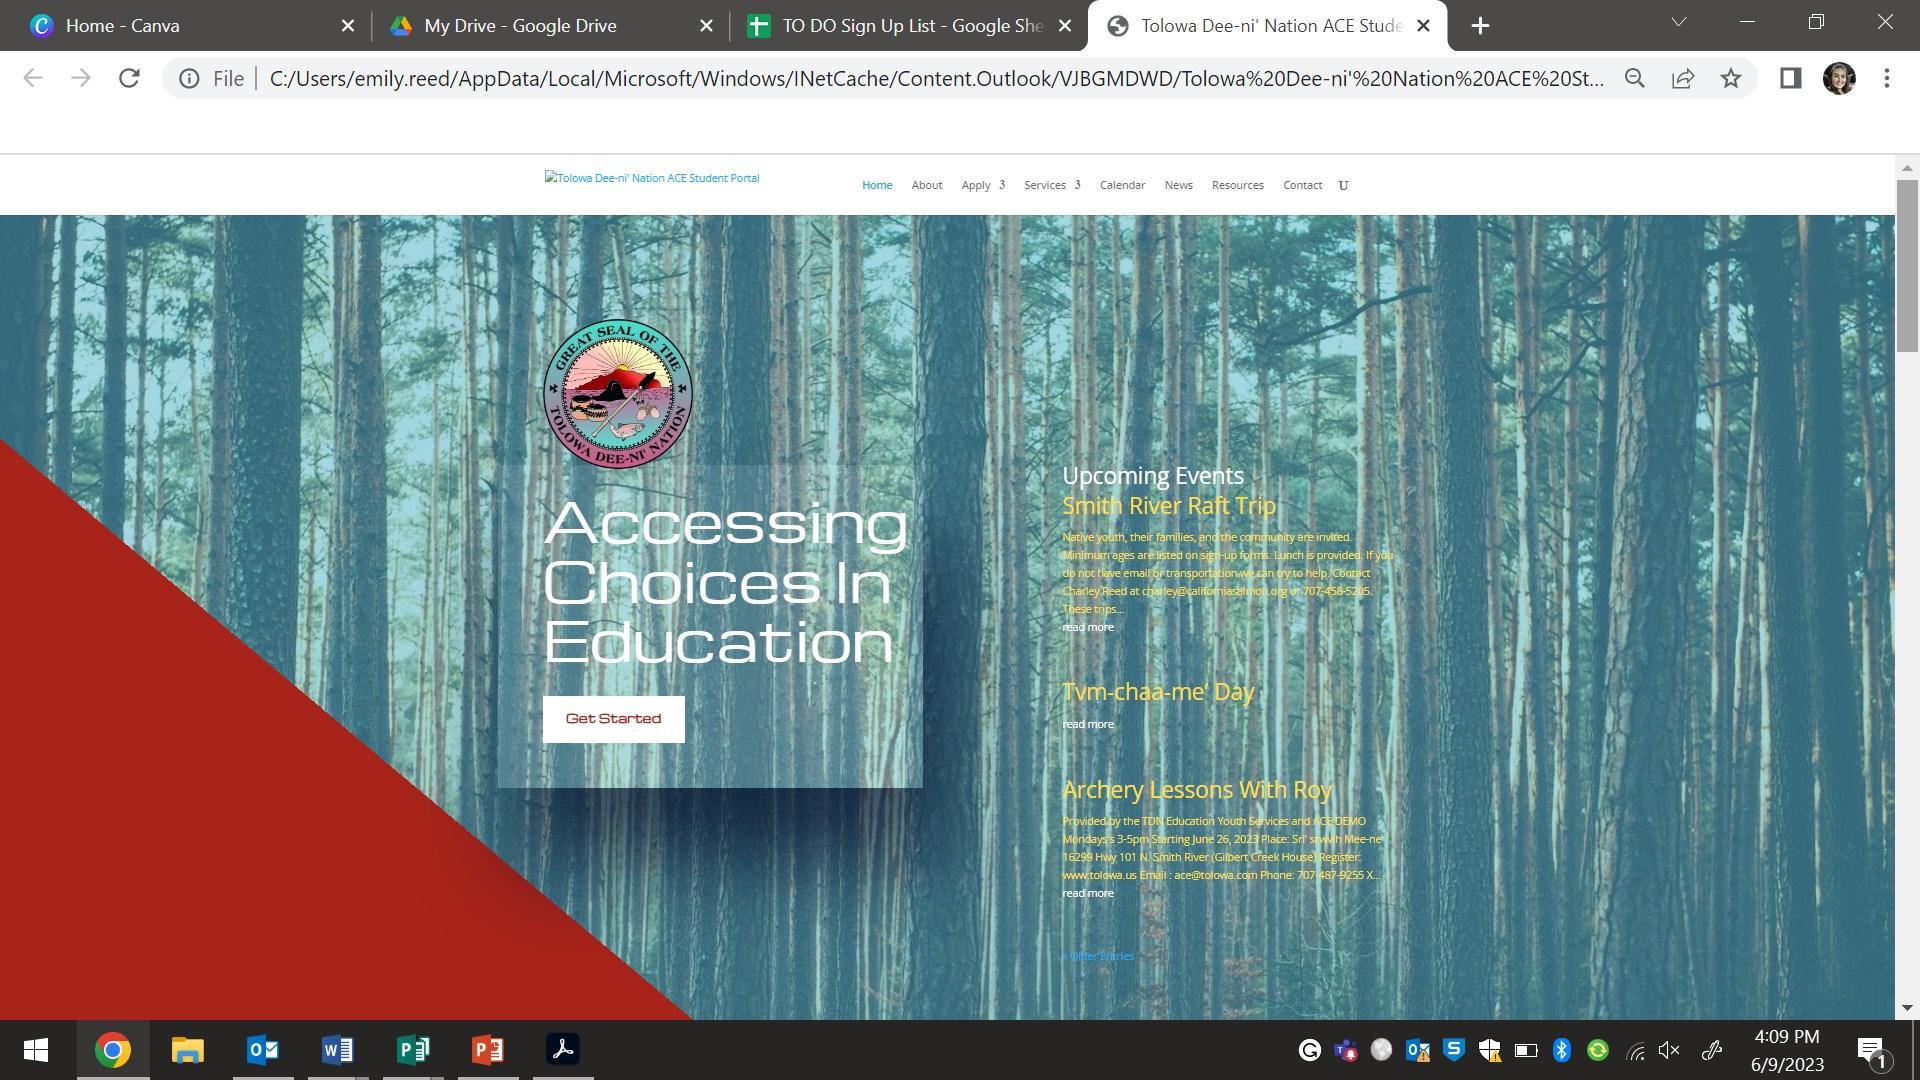This screenshot has width=1920, height=1080.
Task: Open Outlook from the taskbar
Action: [x=262, y=1050]
